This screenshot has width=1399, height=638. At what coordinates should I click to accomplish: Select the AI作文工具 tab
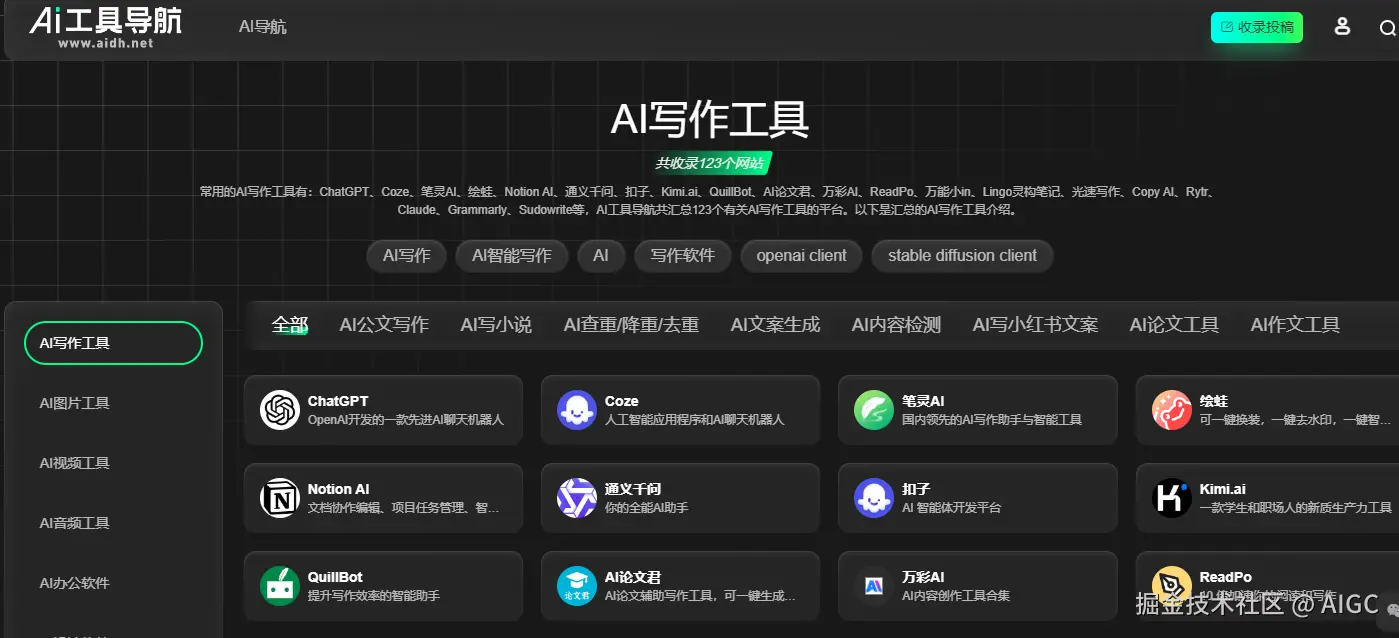point(1295,324)
